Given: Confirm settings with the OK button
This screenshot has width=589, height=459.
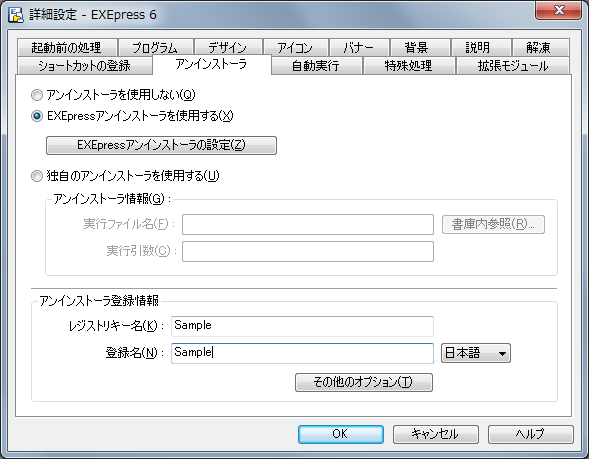Looking at the screenshot, I should tap(341, 434).
